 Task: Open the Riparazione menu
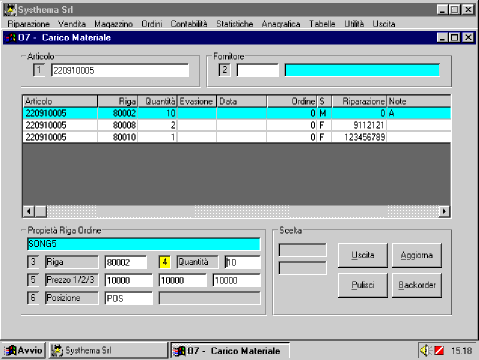[28, 24]
